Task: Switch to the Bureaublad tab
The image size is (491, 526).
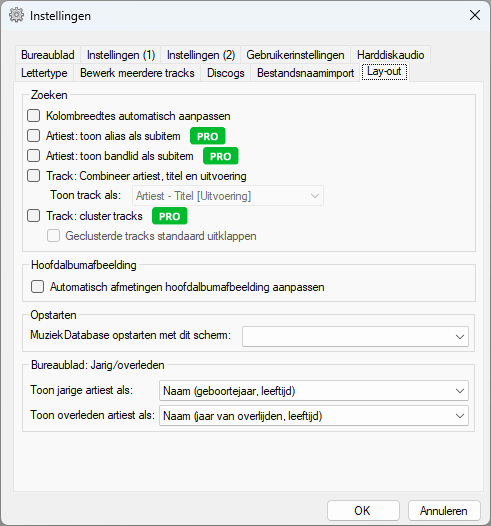Action: pyautogui.click(x=48, y=55)
